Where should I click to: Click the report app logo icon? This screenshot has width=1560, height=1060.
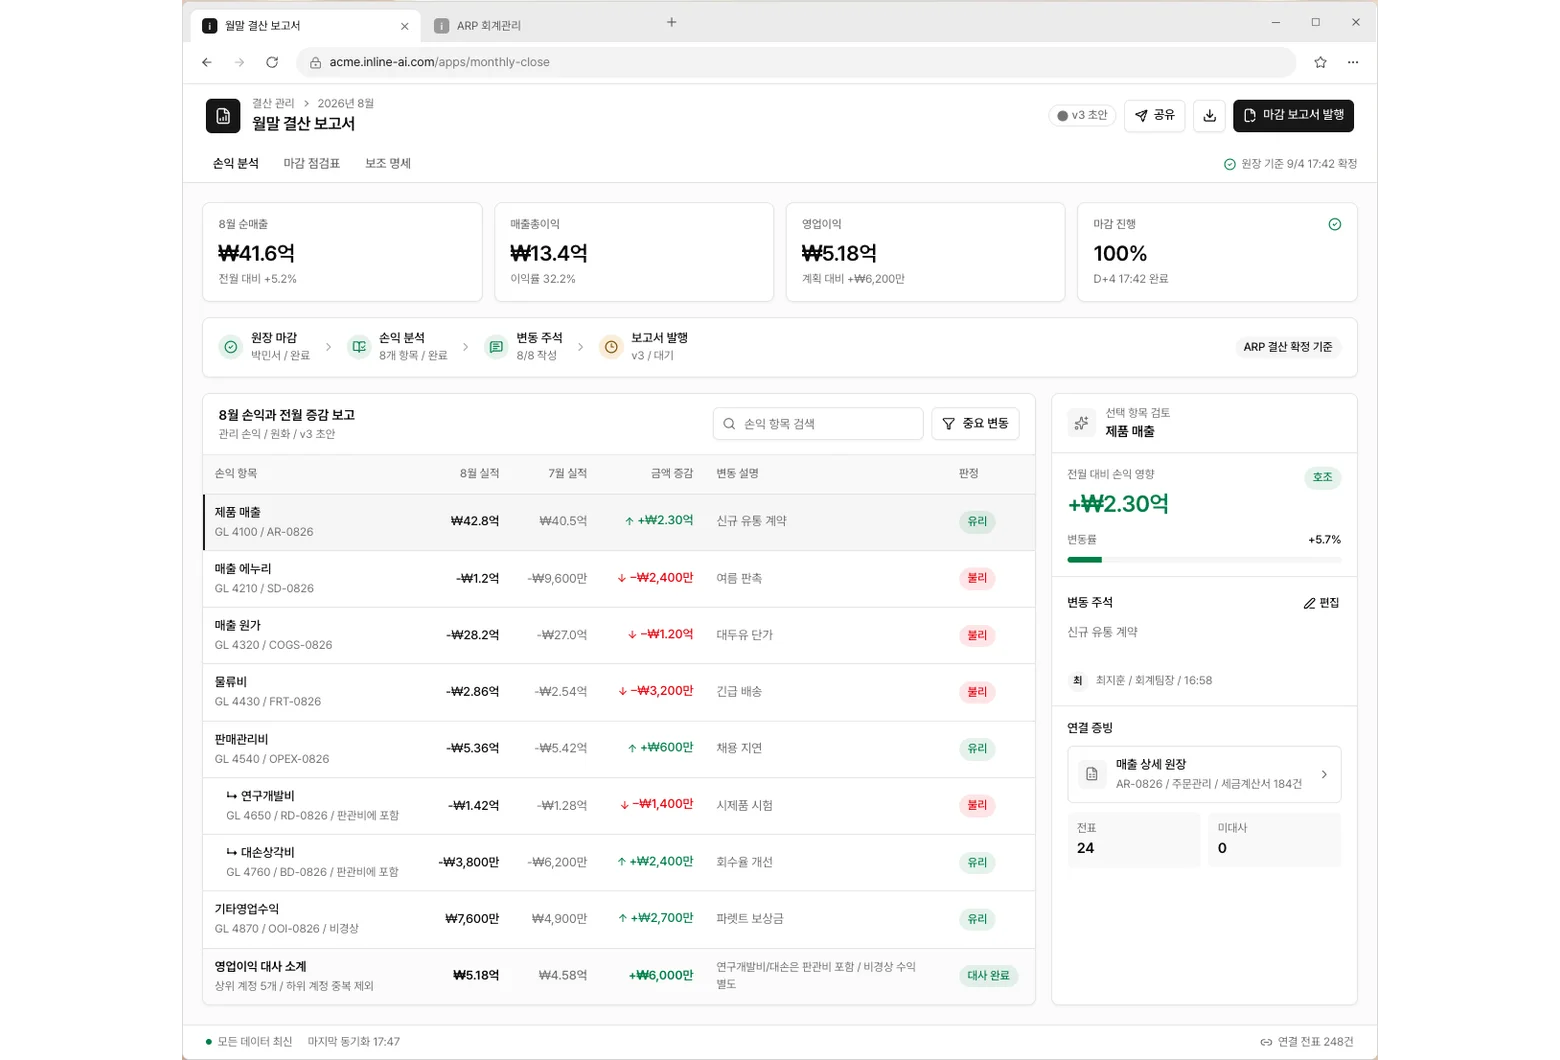coord(223,116)
